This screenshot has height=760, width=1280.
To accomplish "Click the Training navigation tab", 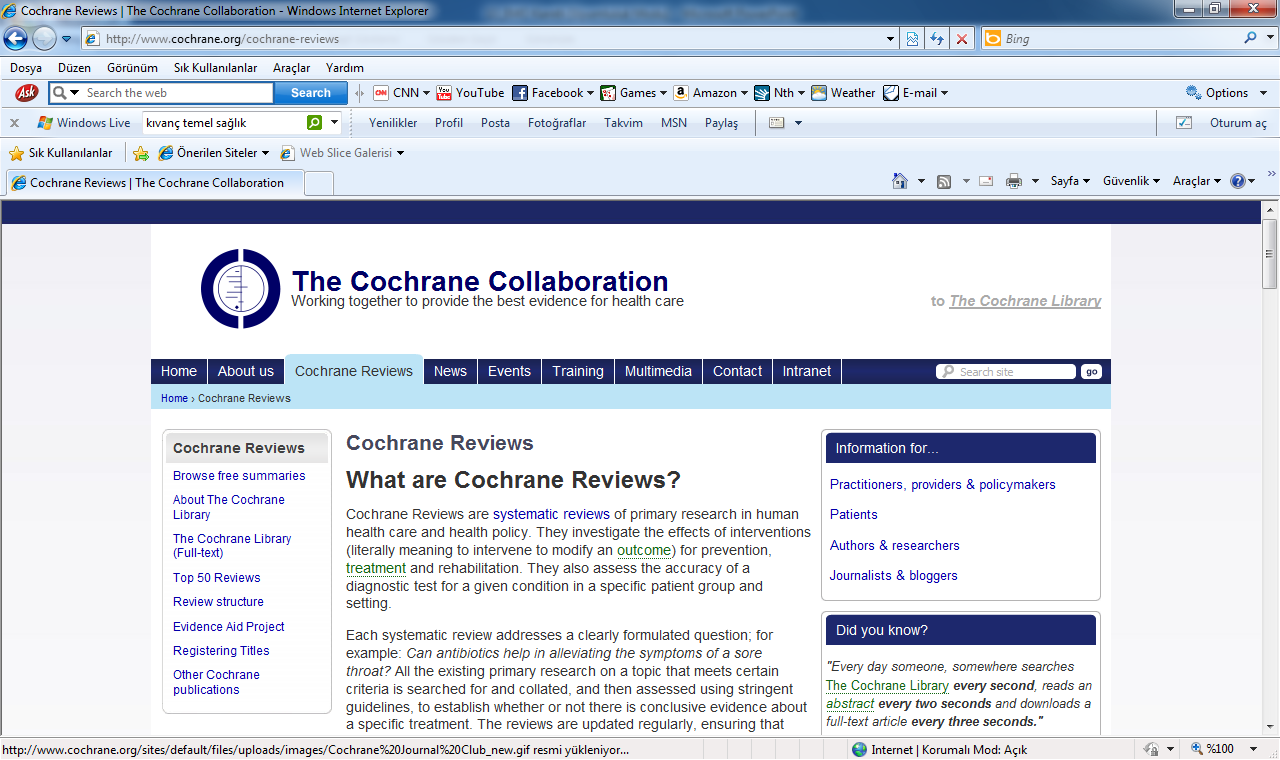I will tap(578, 371).
